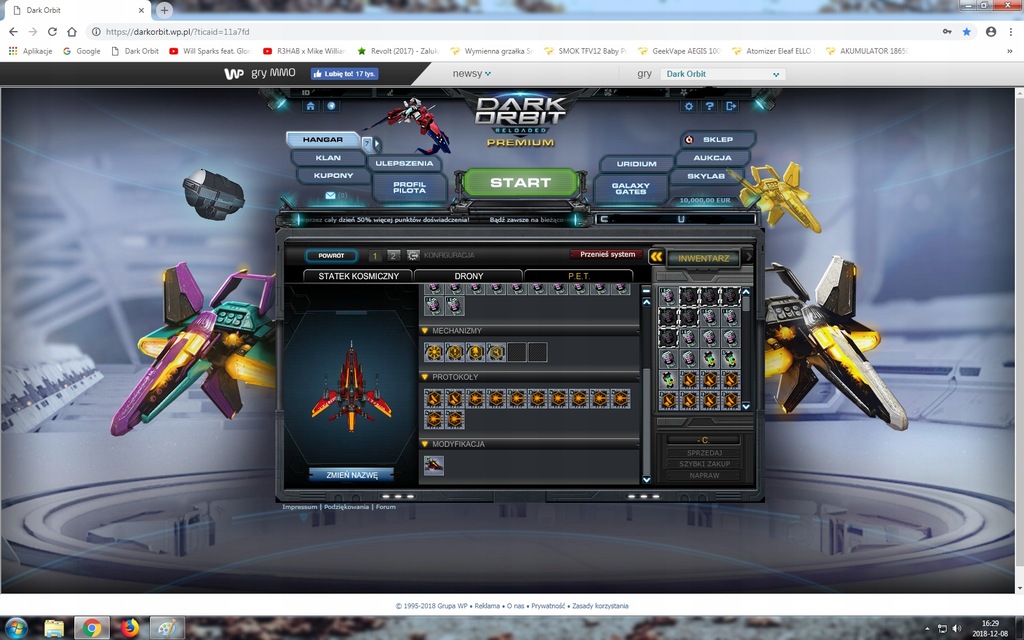Image resolution: width=1024 pixels, height=640 pixels.
Task: Open the Chrome three-dot menu
Action: pos(1010,31)
